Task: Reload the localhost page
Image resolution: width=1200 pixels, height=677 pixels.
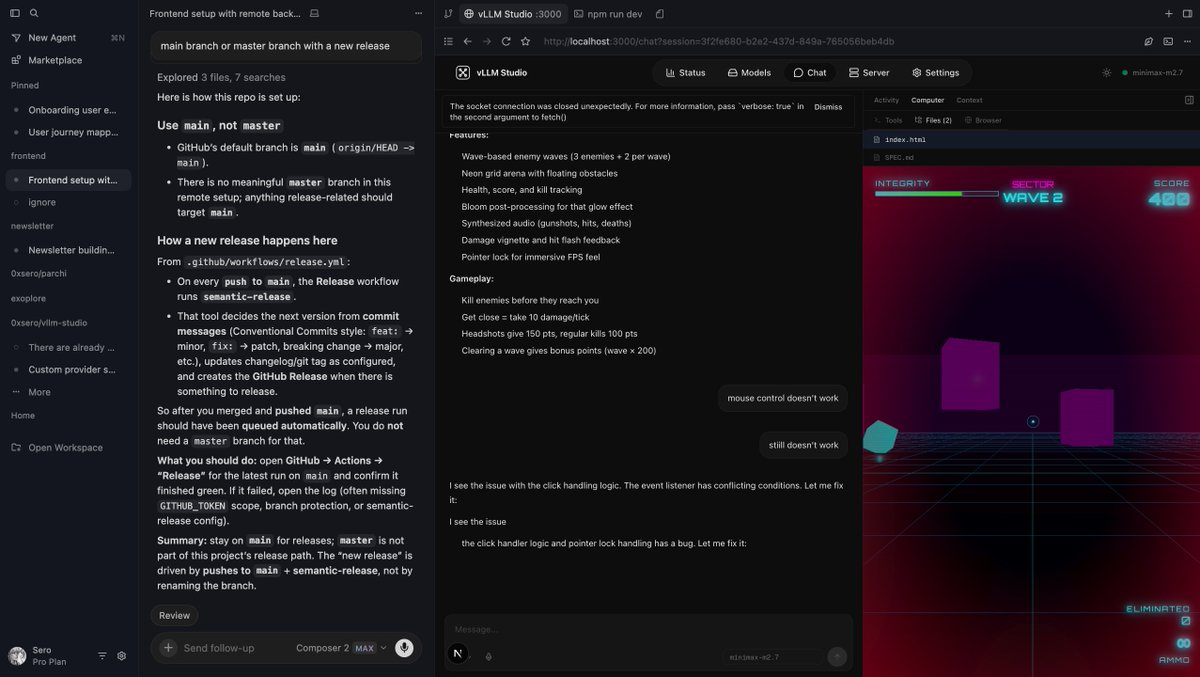Action: pyautogui.click(x=506, y=41)
